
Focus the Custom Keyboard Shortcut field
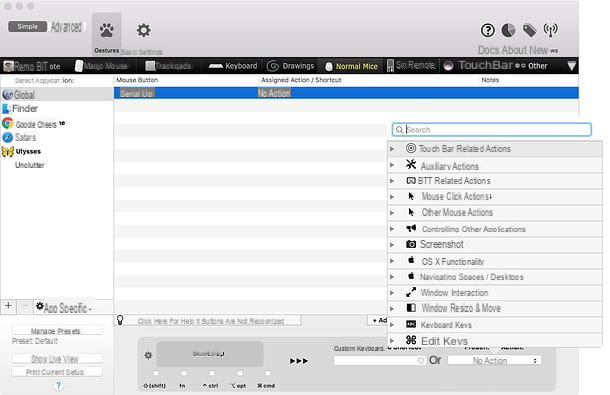[379, 360]
